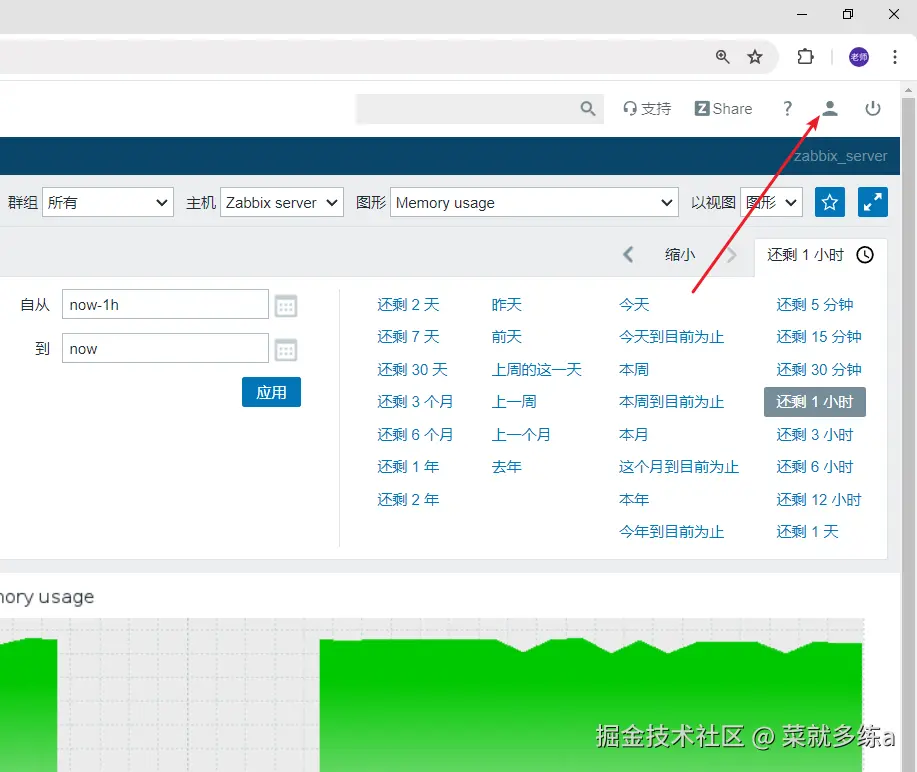Select 本周 time range
Screen dimensions: 917x772
point(634,370)
